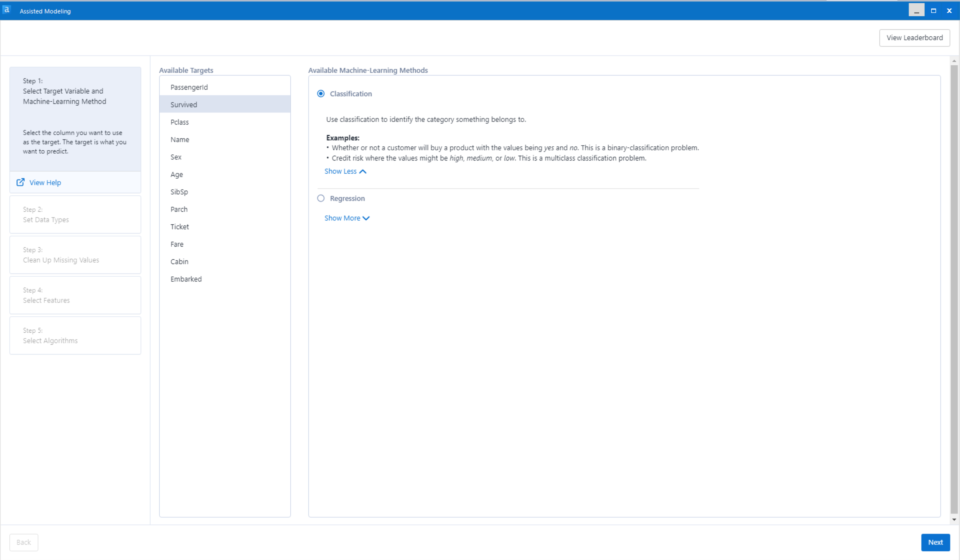Click the View Help external link icon
960x560 pixels.
pos(20,182)
